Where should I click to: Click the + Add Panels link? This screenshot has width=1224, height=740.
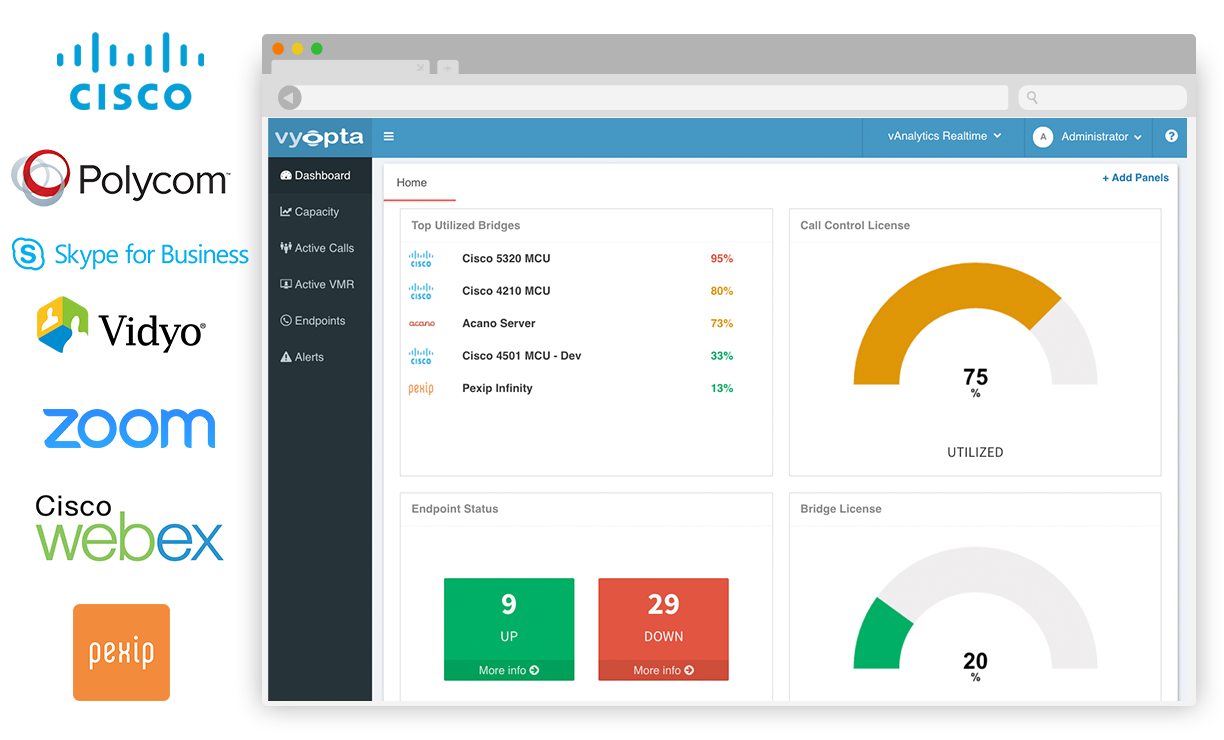1135,178
